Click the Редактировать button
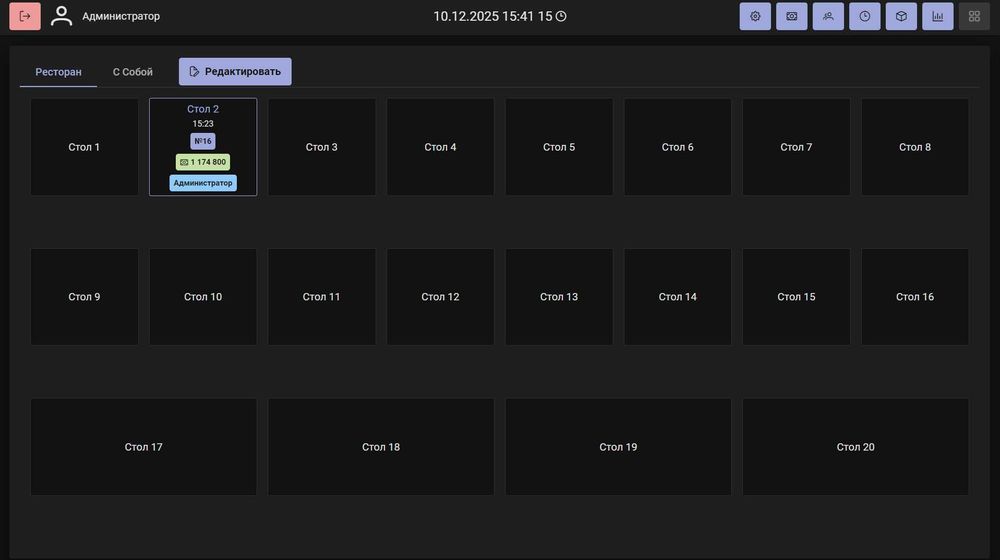Viewport: 1000px width, 560px height. 235,71
